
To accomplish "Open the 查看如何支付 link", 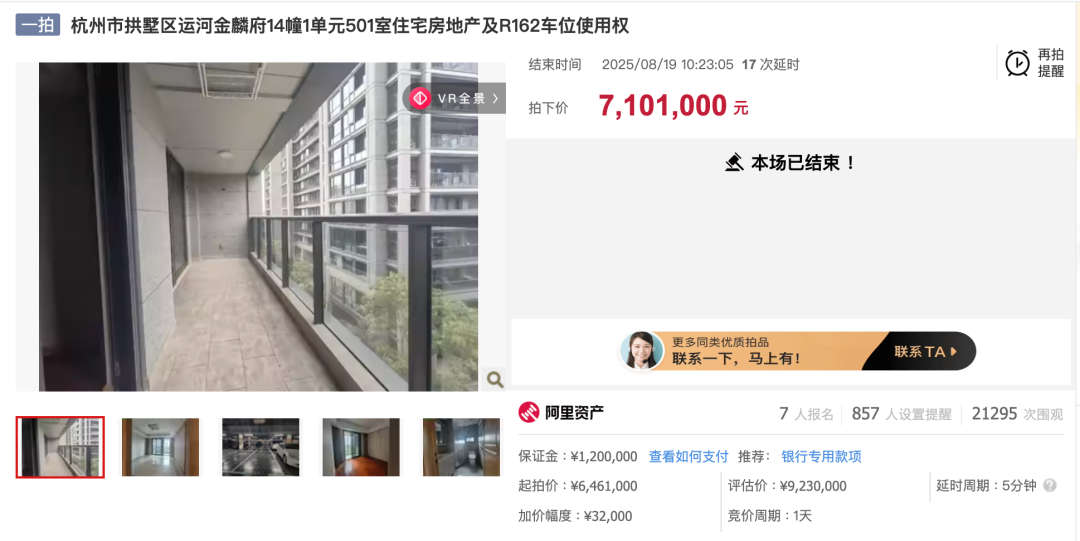I will click(x=688, y=456).
